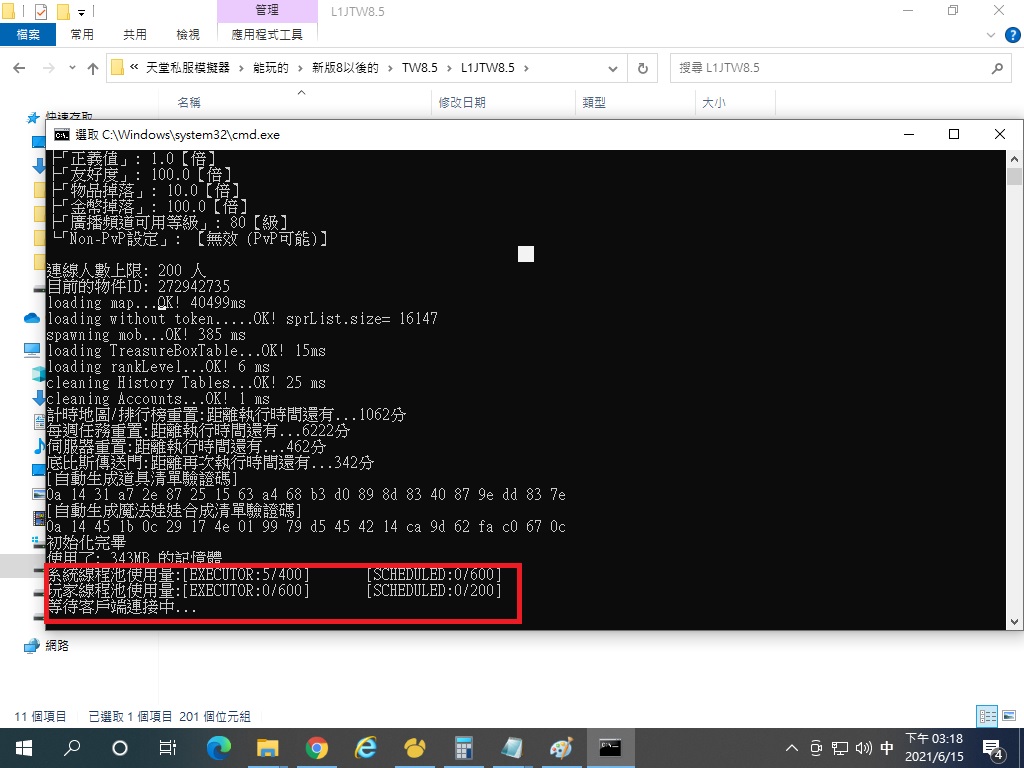Screen dimensions: 1024x768
Task: Click Properties icon in quick access toolbar
Action: point(40,11)
